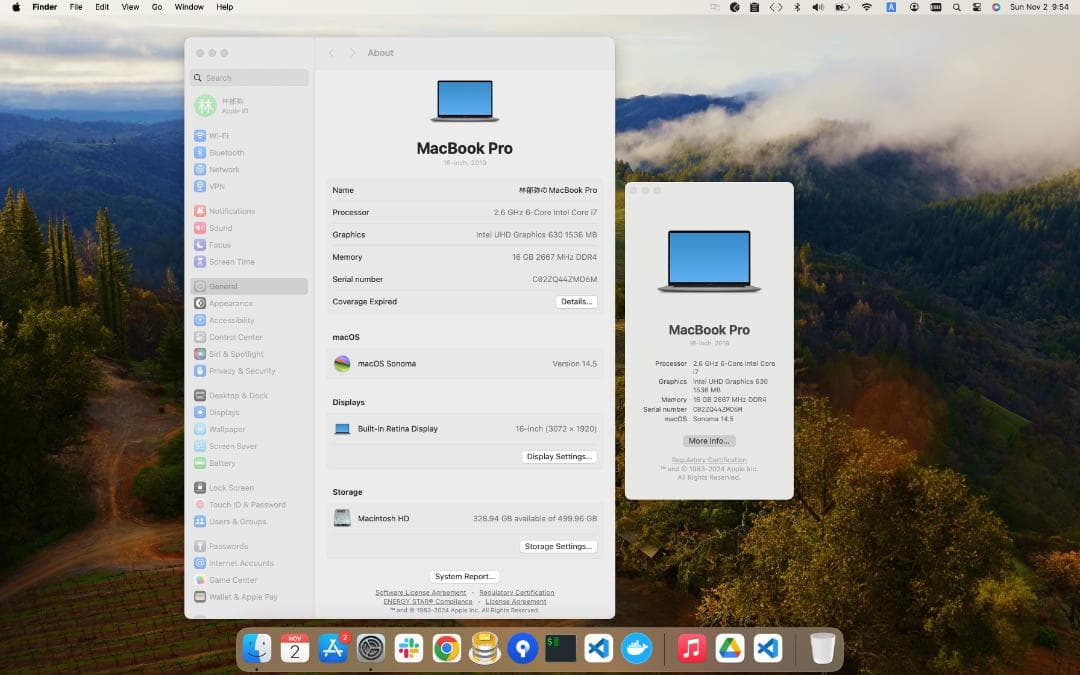Launch Visual Studio Code from the Dock
Screen dimensions: 1080x675
(599, 648)
